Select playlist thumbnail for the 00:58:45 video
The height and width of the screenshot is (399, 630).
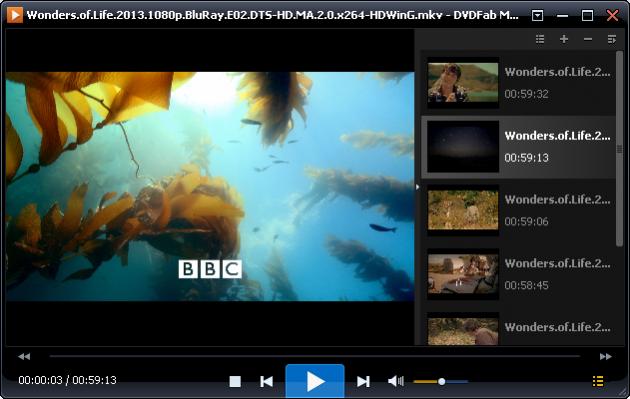tap(463, 274)
